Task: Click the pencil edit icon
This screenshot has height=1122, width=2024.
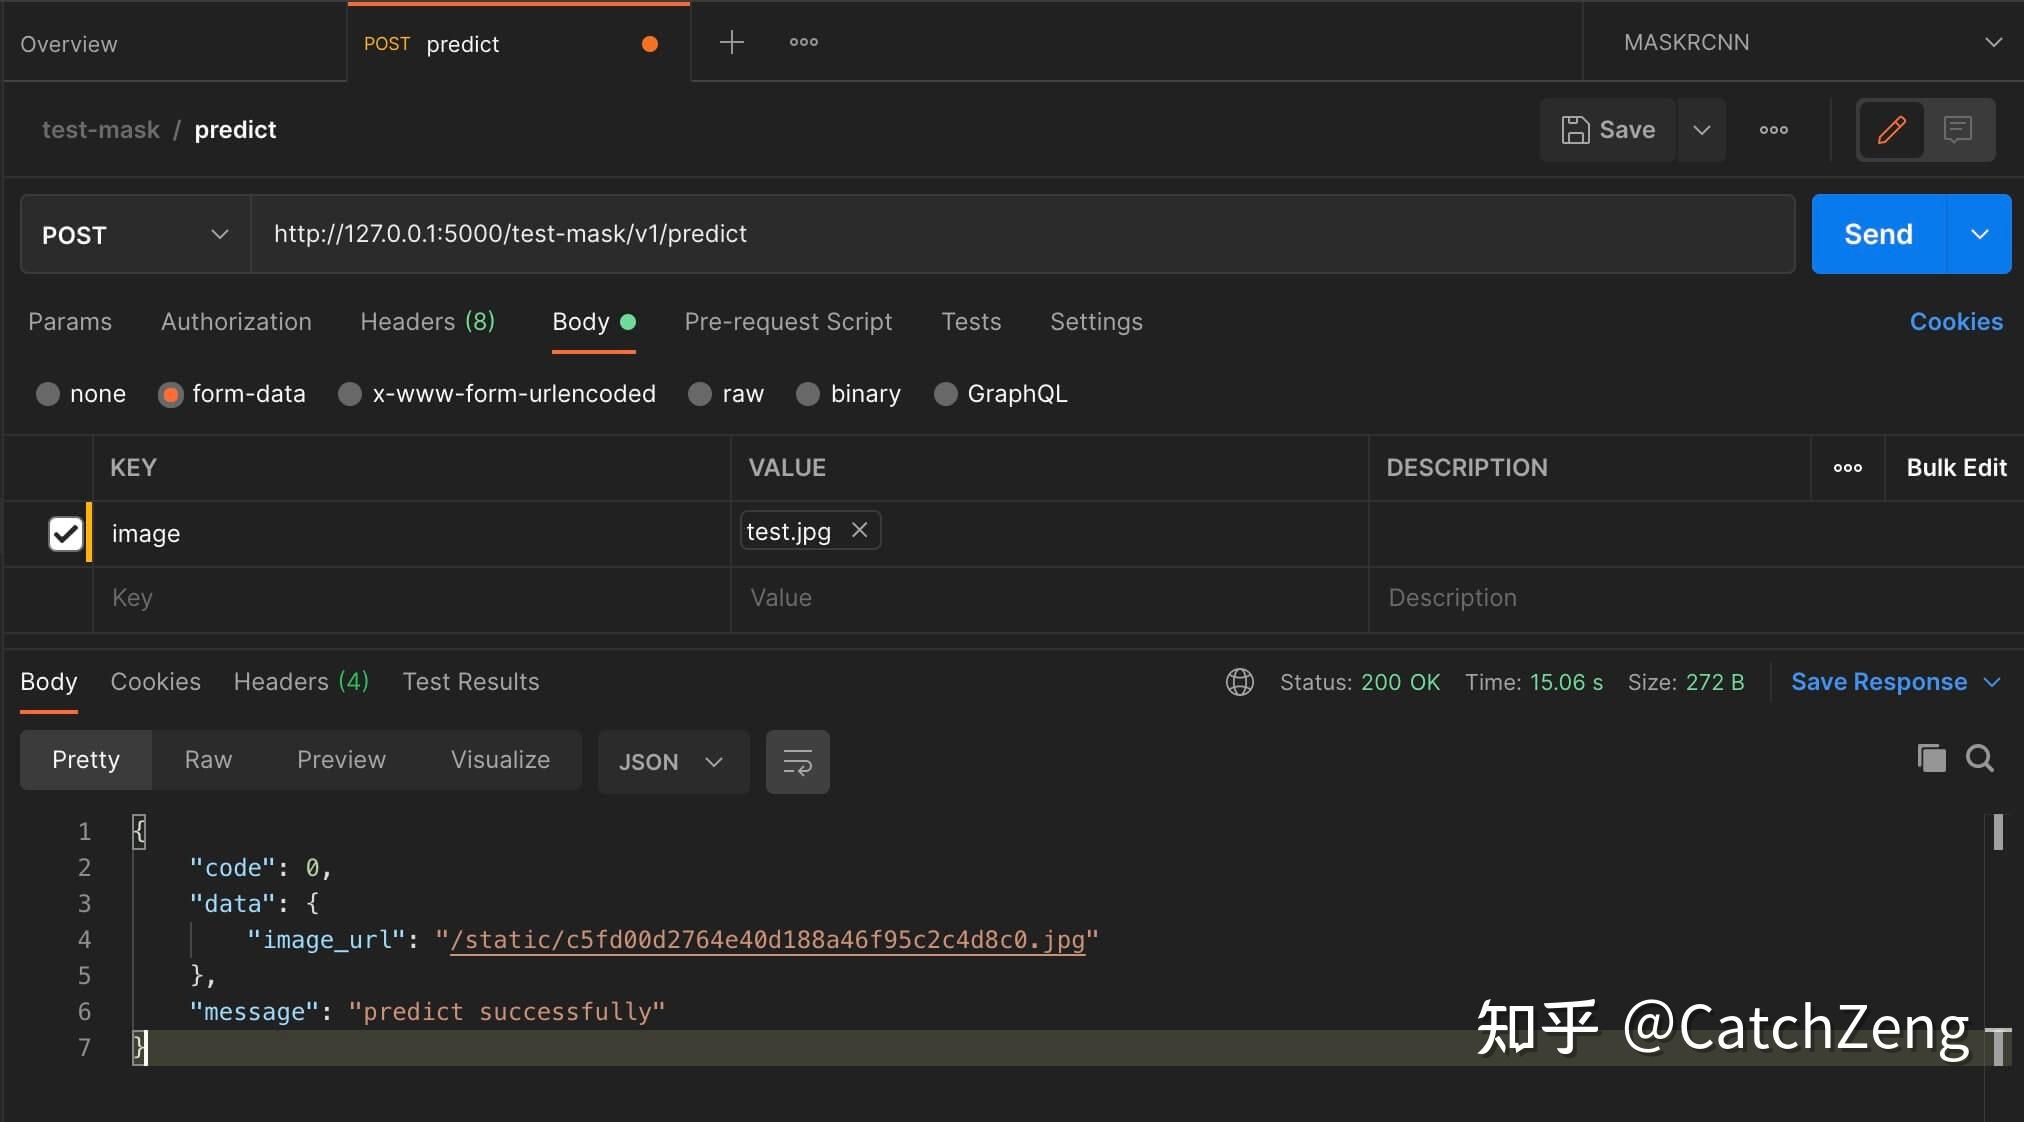Action: (1891, 130)
